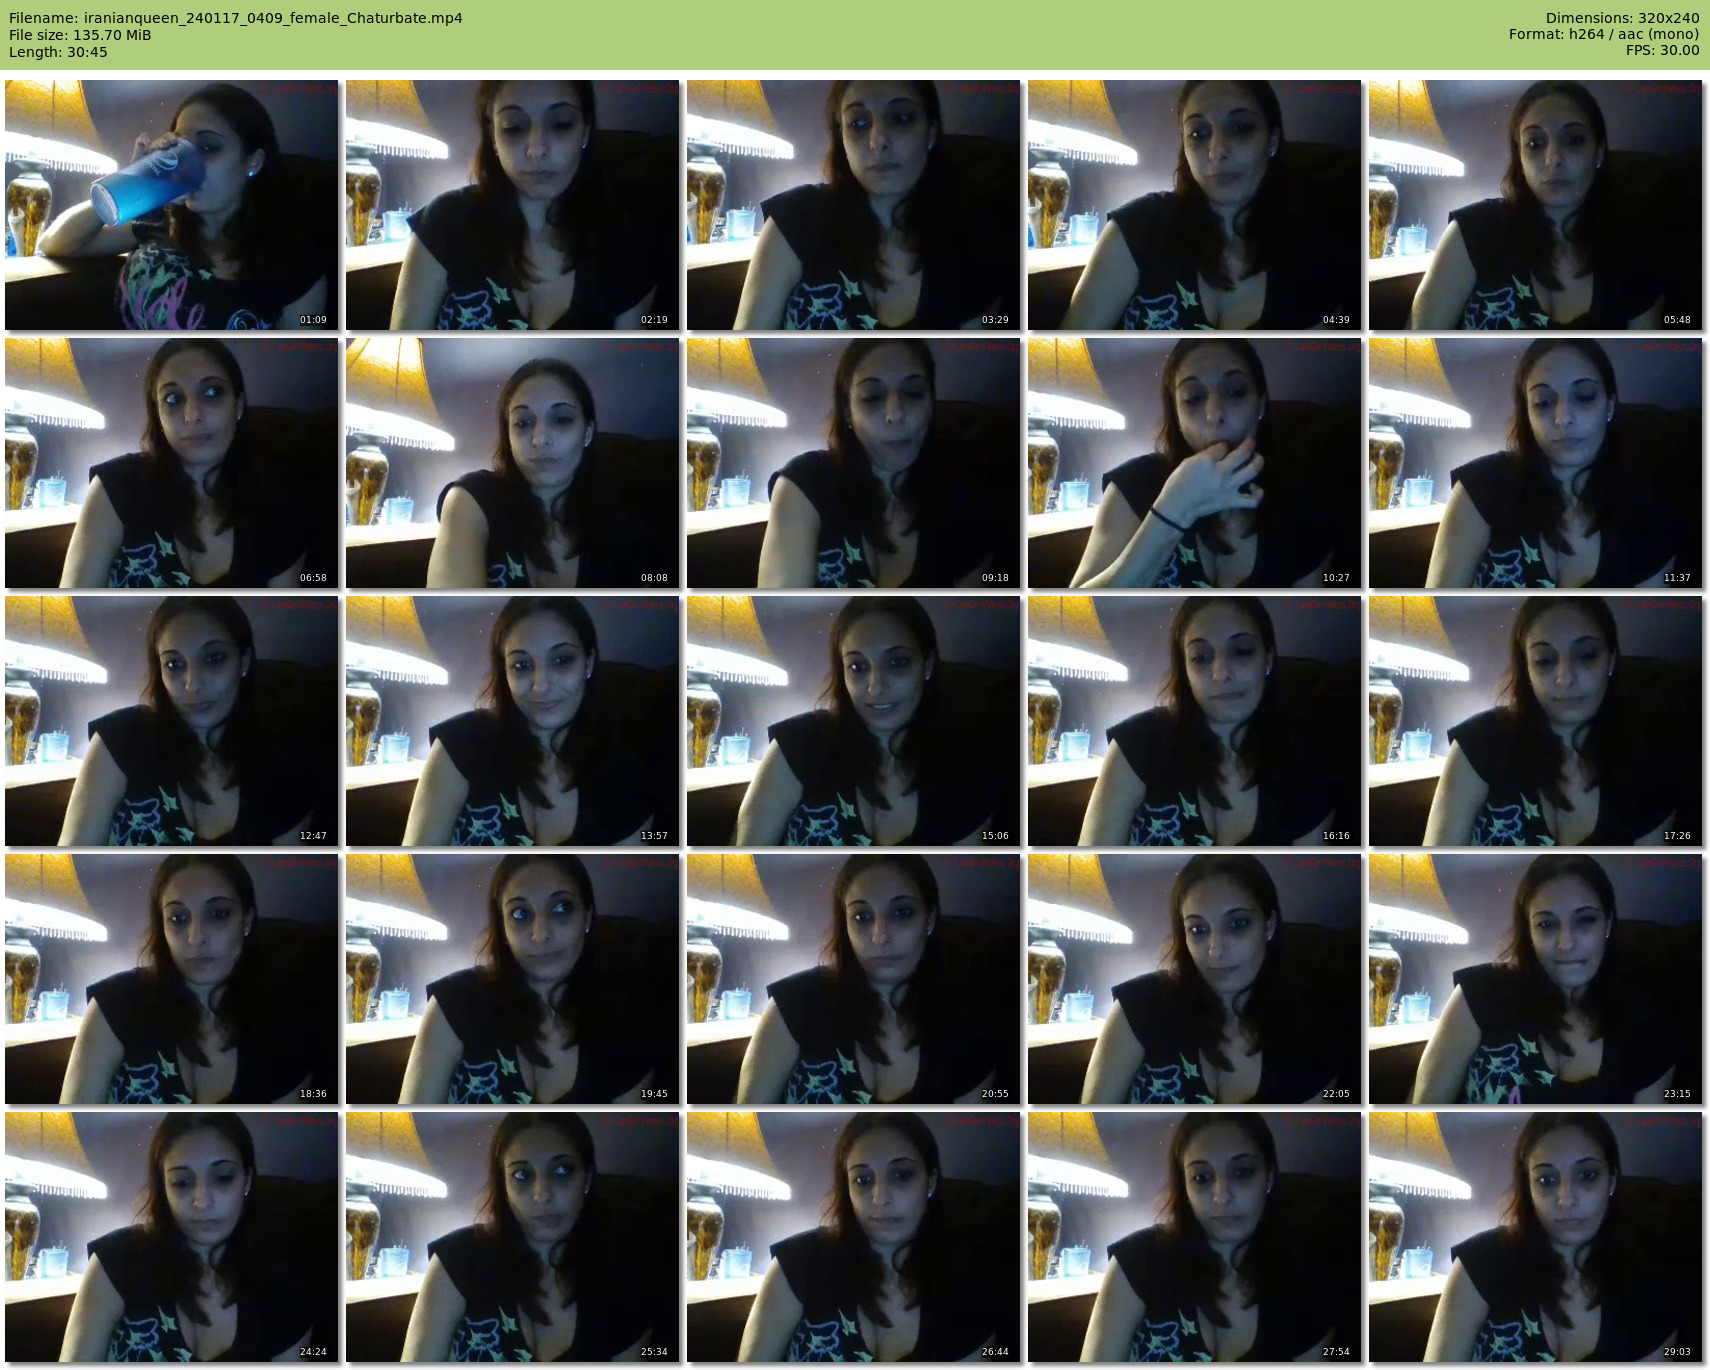1710x1370 pixels.
Task: Choose the thumbnail marked 13:57
Action: click(x=513, y=721)
